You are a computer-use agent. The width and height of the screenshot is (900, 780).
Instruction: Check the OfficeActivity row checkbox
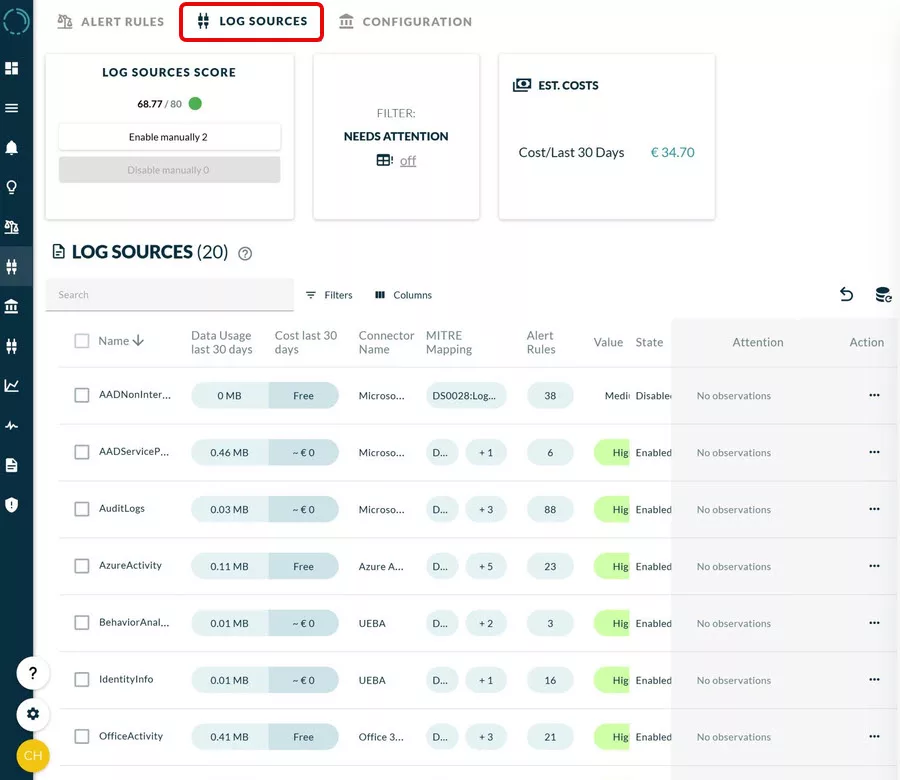pyautogui.click(x=82, y=736)
